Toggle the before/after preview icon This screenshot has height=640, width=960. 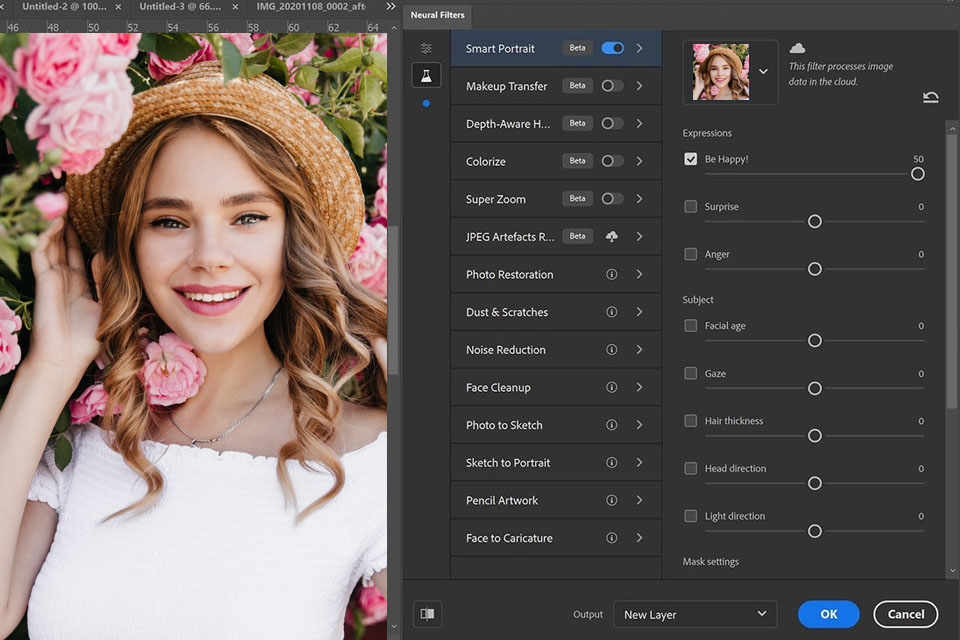pyautogui.click(x=427, y=614)
